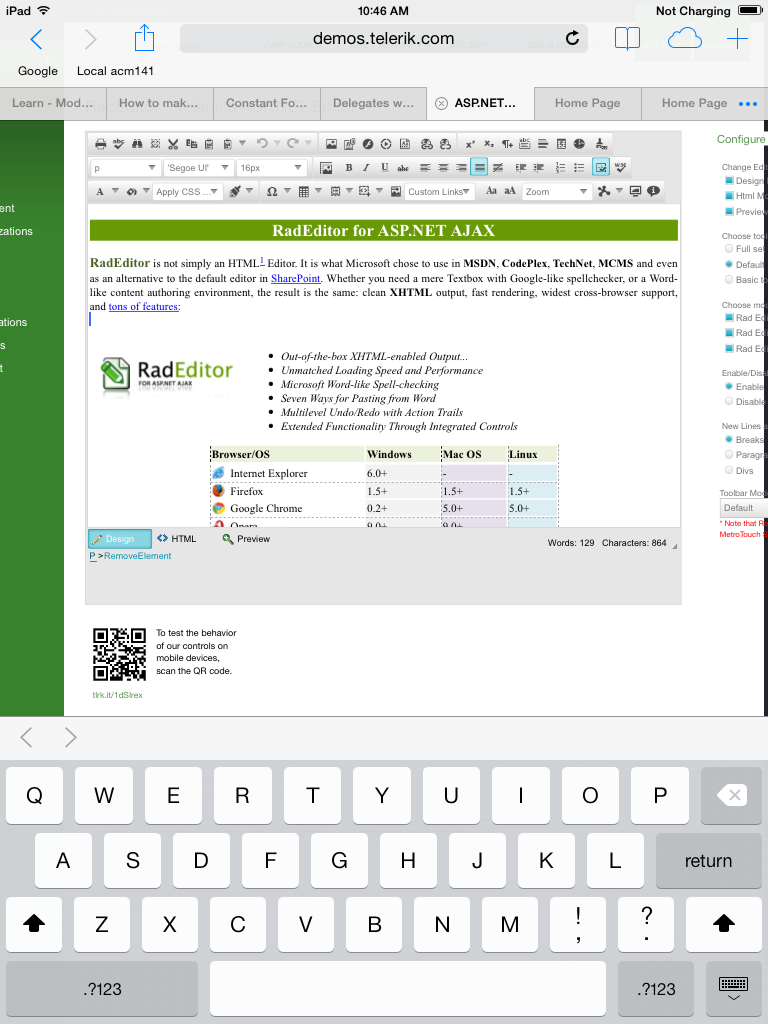
Task: Apply subscript formatting
Action: (x=488, y=144)
